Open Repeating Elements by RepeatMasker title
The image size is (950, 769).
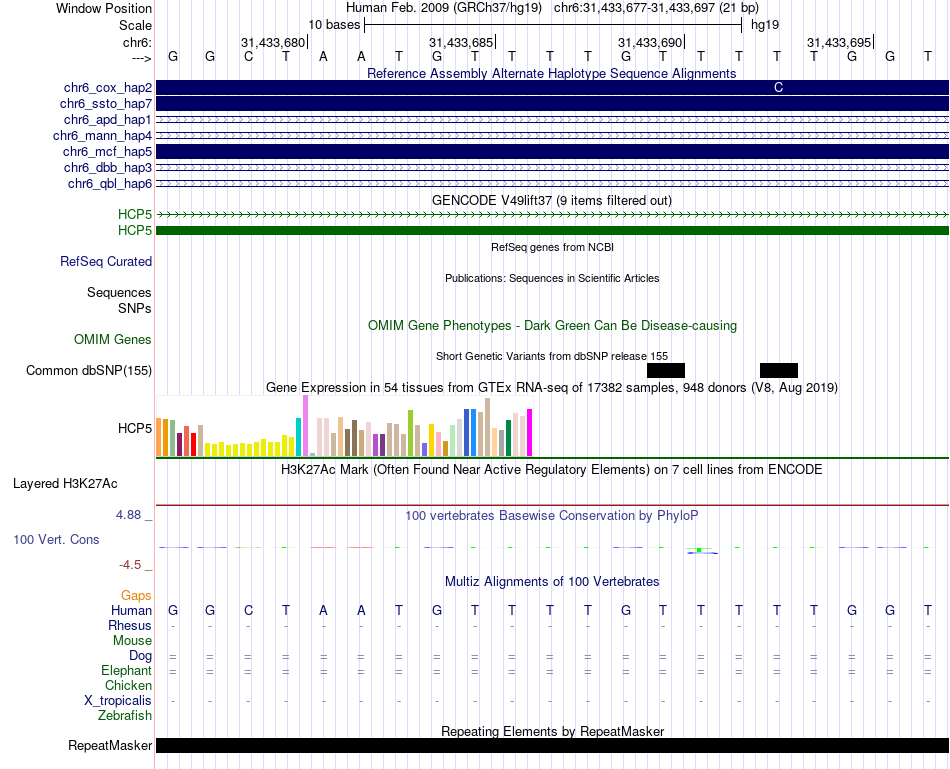[x=552, y=731]
